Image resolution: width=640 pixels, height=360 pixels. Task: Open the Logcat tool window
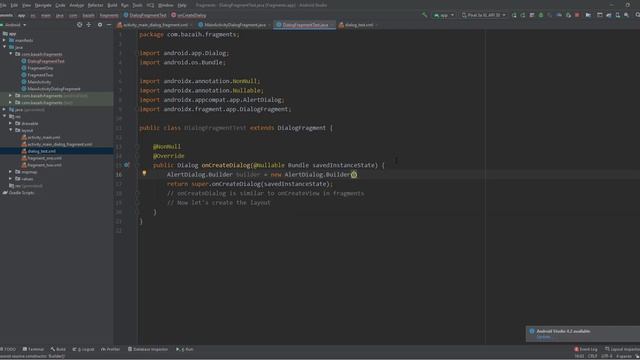coord(83,349)
